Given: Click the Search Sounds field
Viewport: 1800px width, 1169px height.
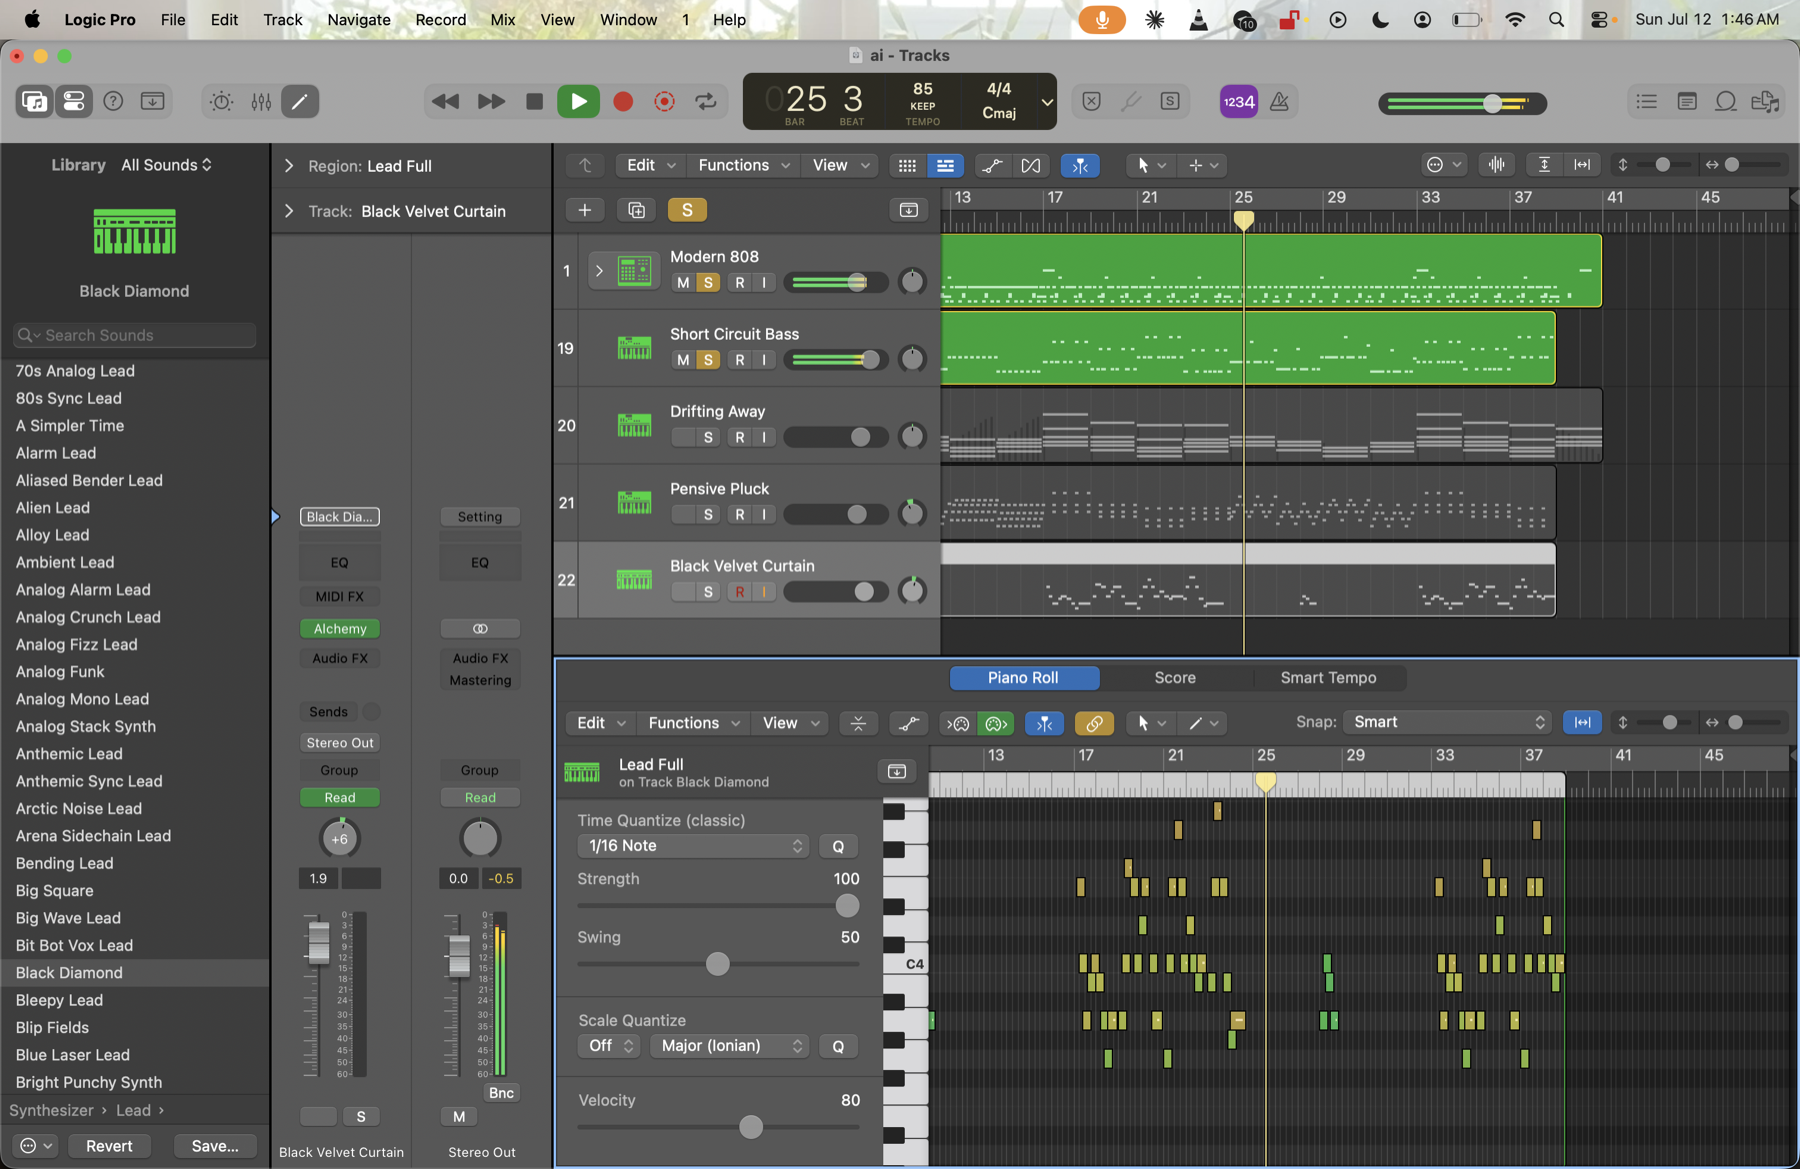Looking at the screenshot, I should tap(135, 335).
